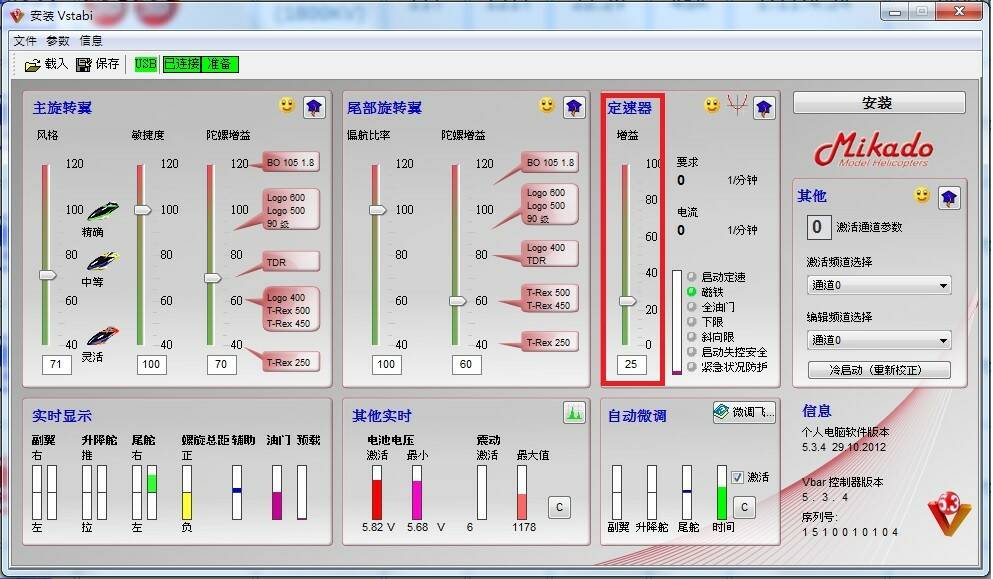
Task: Click the smiley icon in 尾部旋转翼 panel
Action: 547,105
